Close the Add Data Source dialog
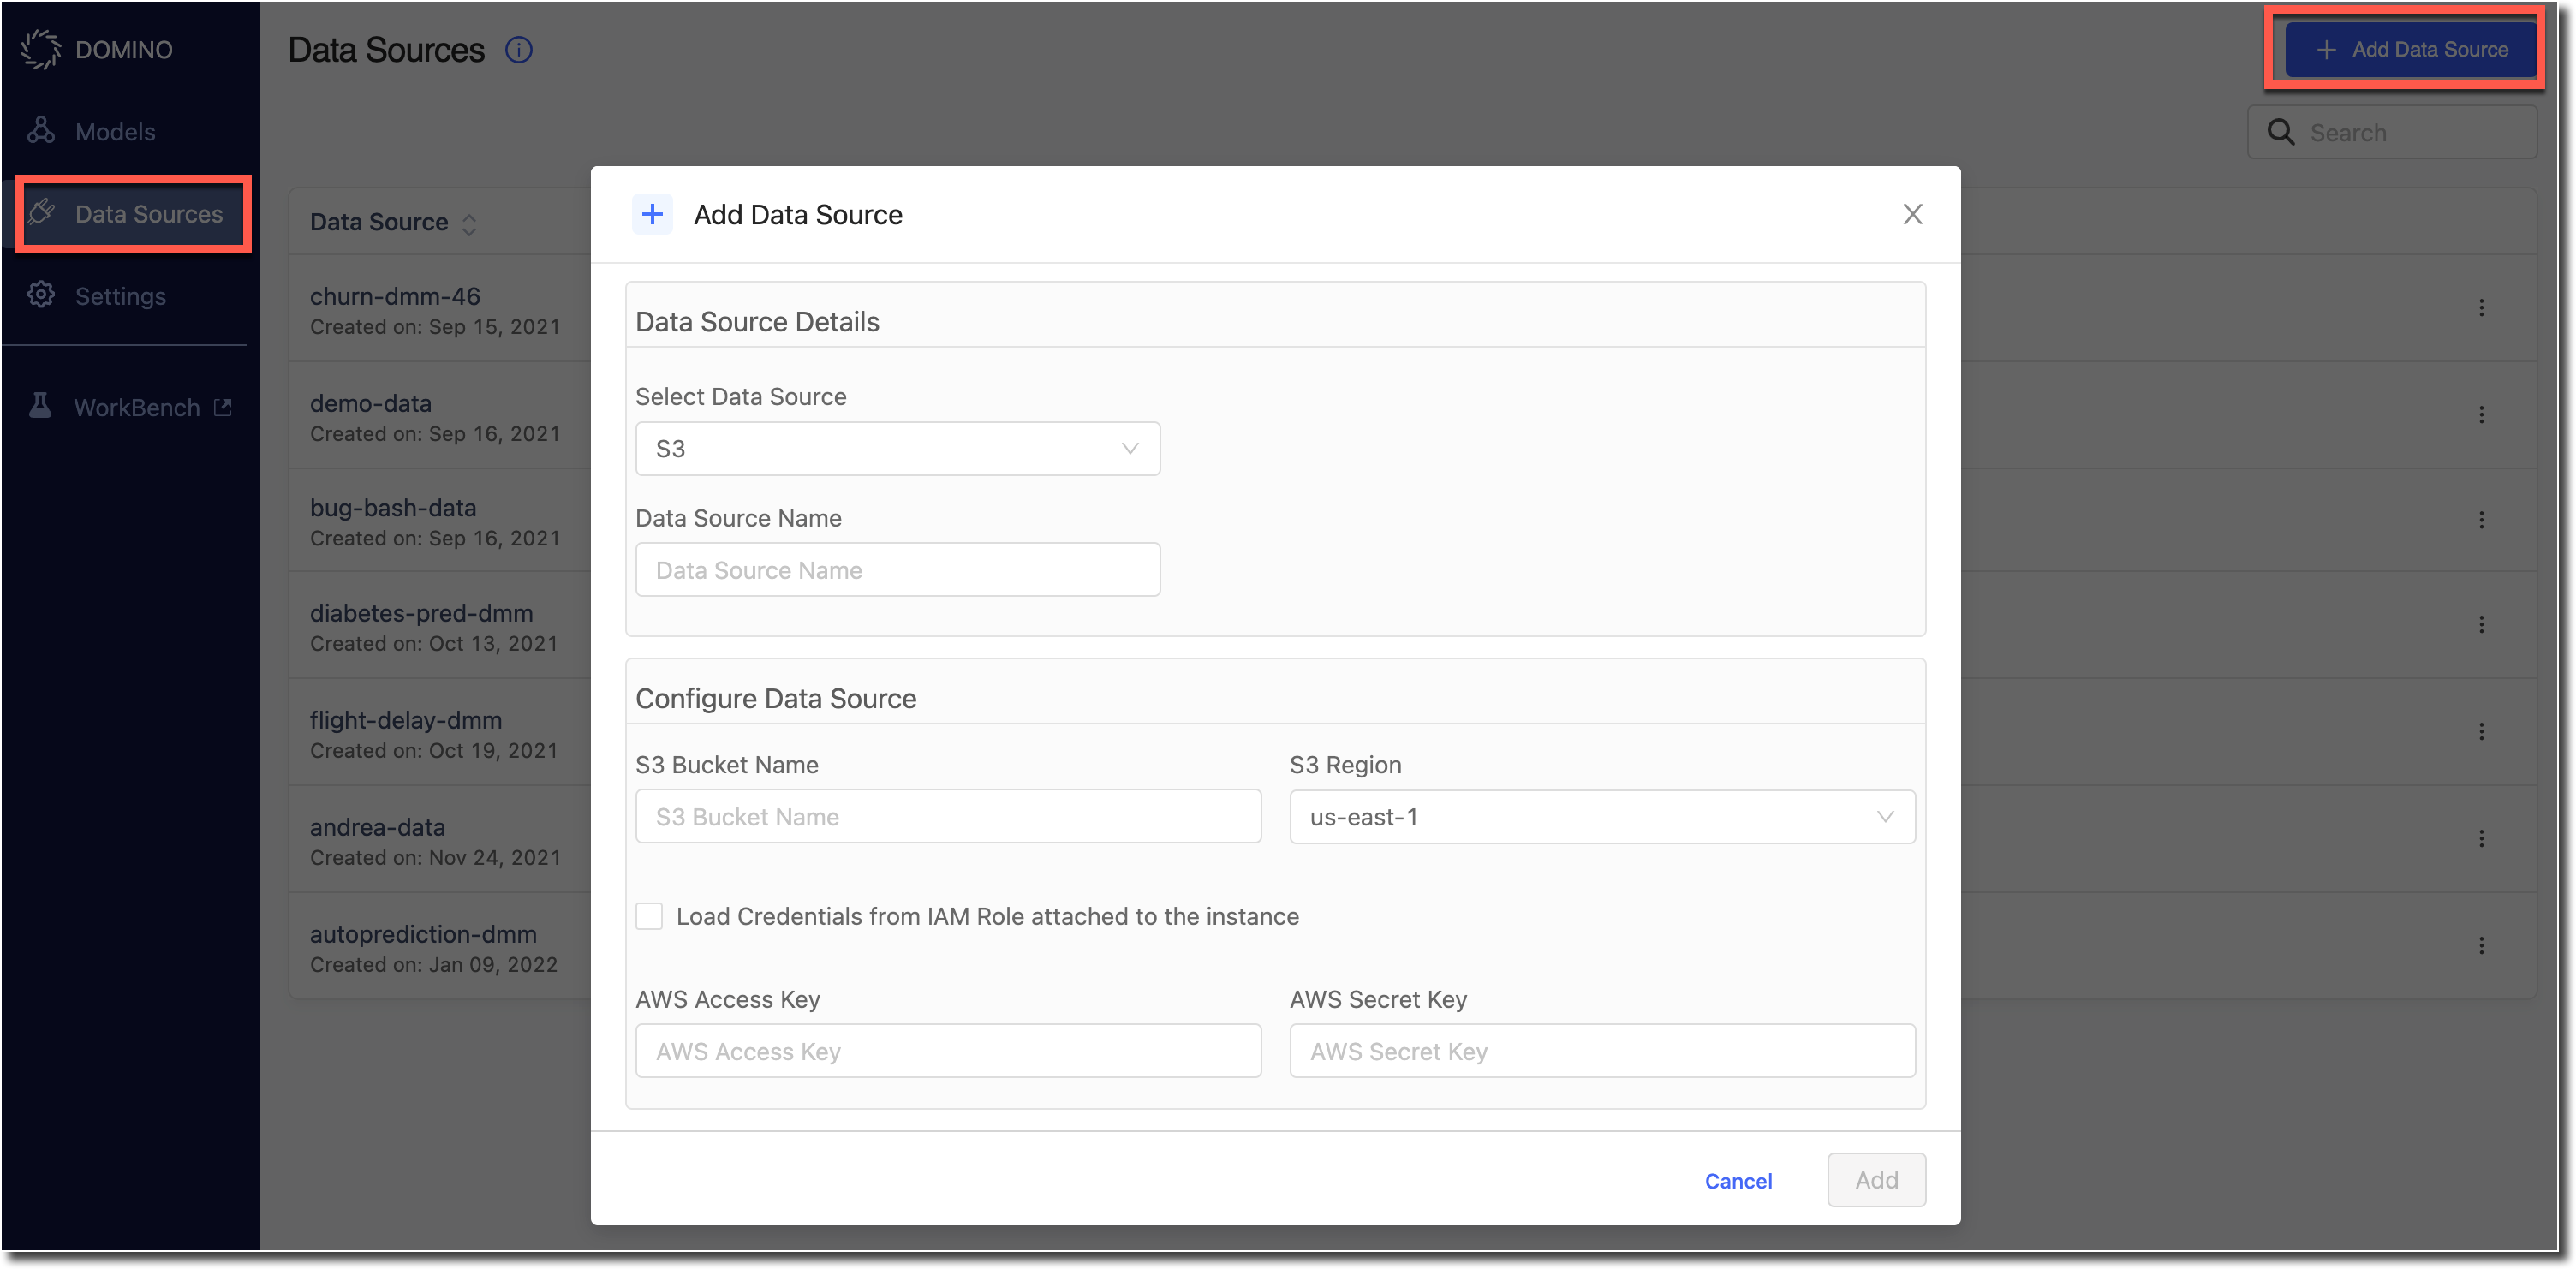This screenshot has height=1269, width=2576. pos(1912,214)
